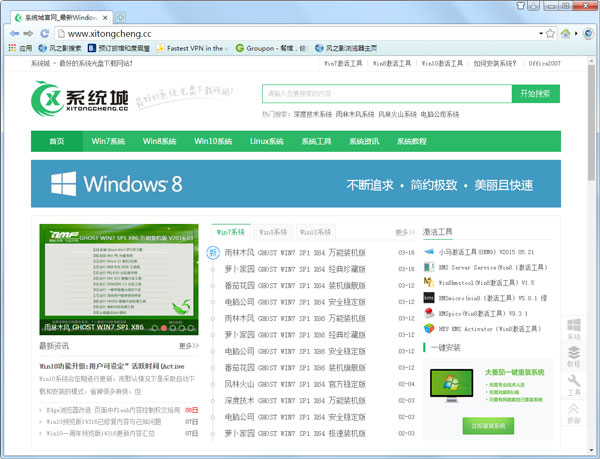The width and height of the screenshot is (600, 459).
Task: Open 番茄花园 GHOST WIN7 SP1 X64 装机旗舰版
Action: [295, 285]
